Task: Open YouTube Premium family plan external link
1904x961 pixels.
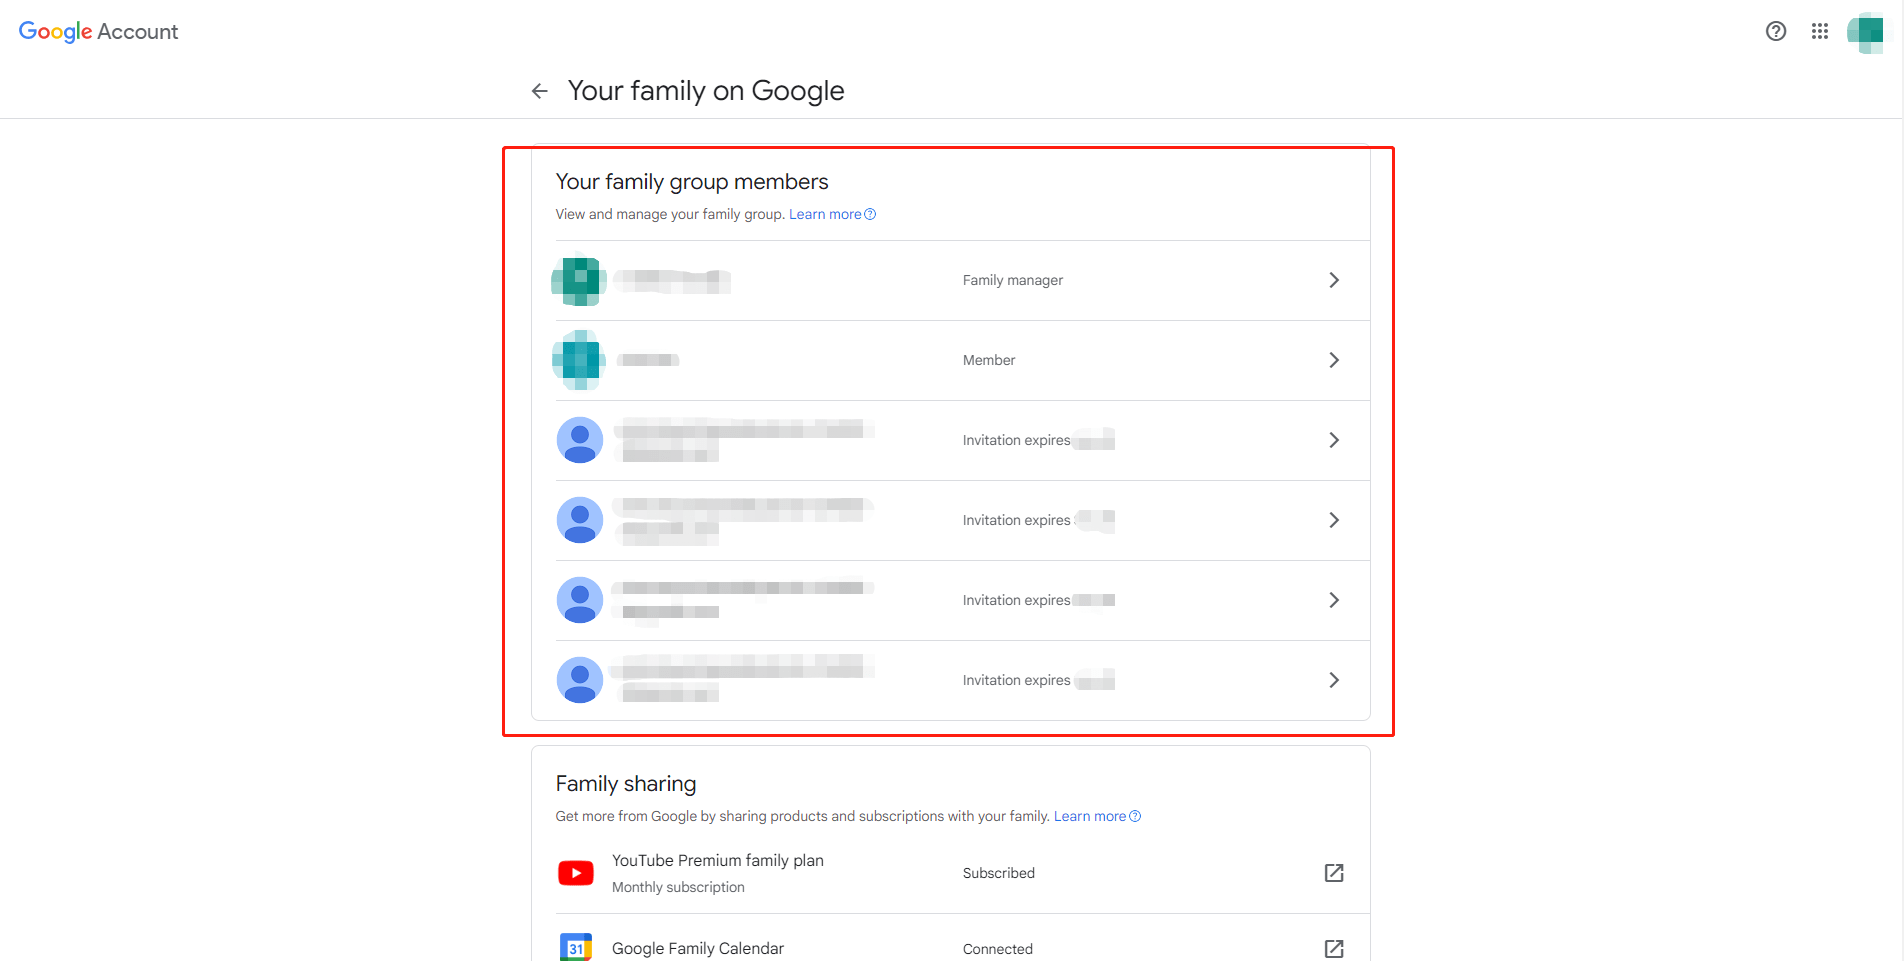Action: coord(1334,873)
